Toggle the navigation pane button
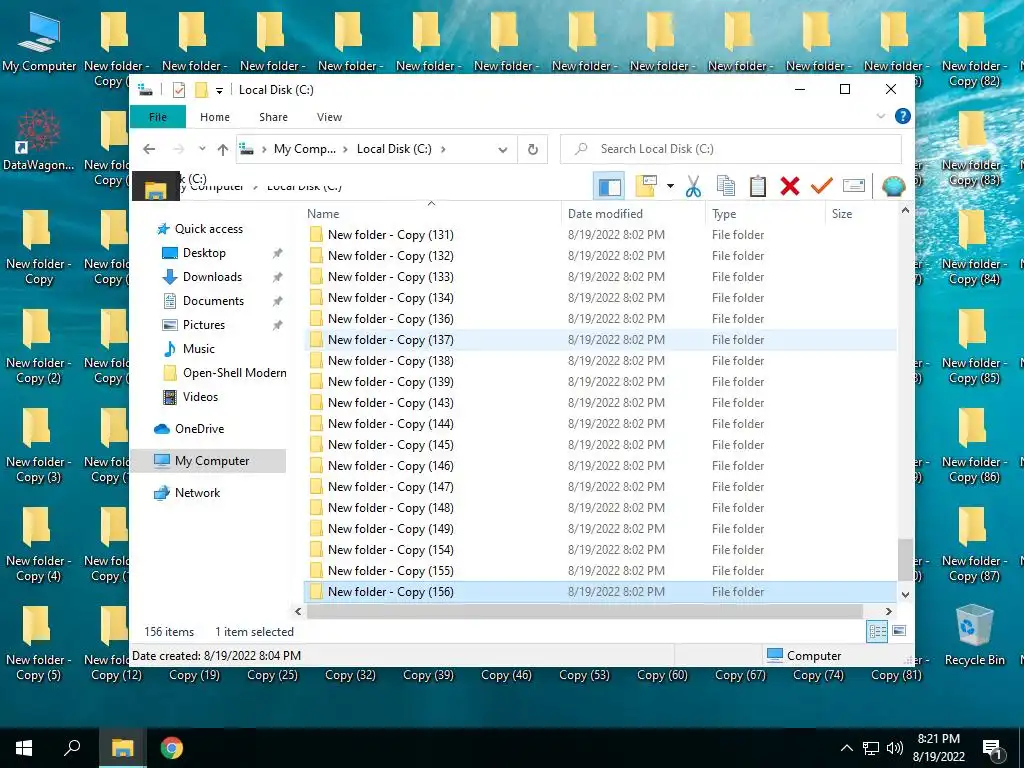 tap(609, 187)
